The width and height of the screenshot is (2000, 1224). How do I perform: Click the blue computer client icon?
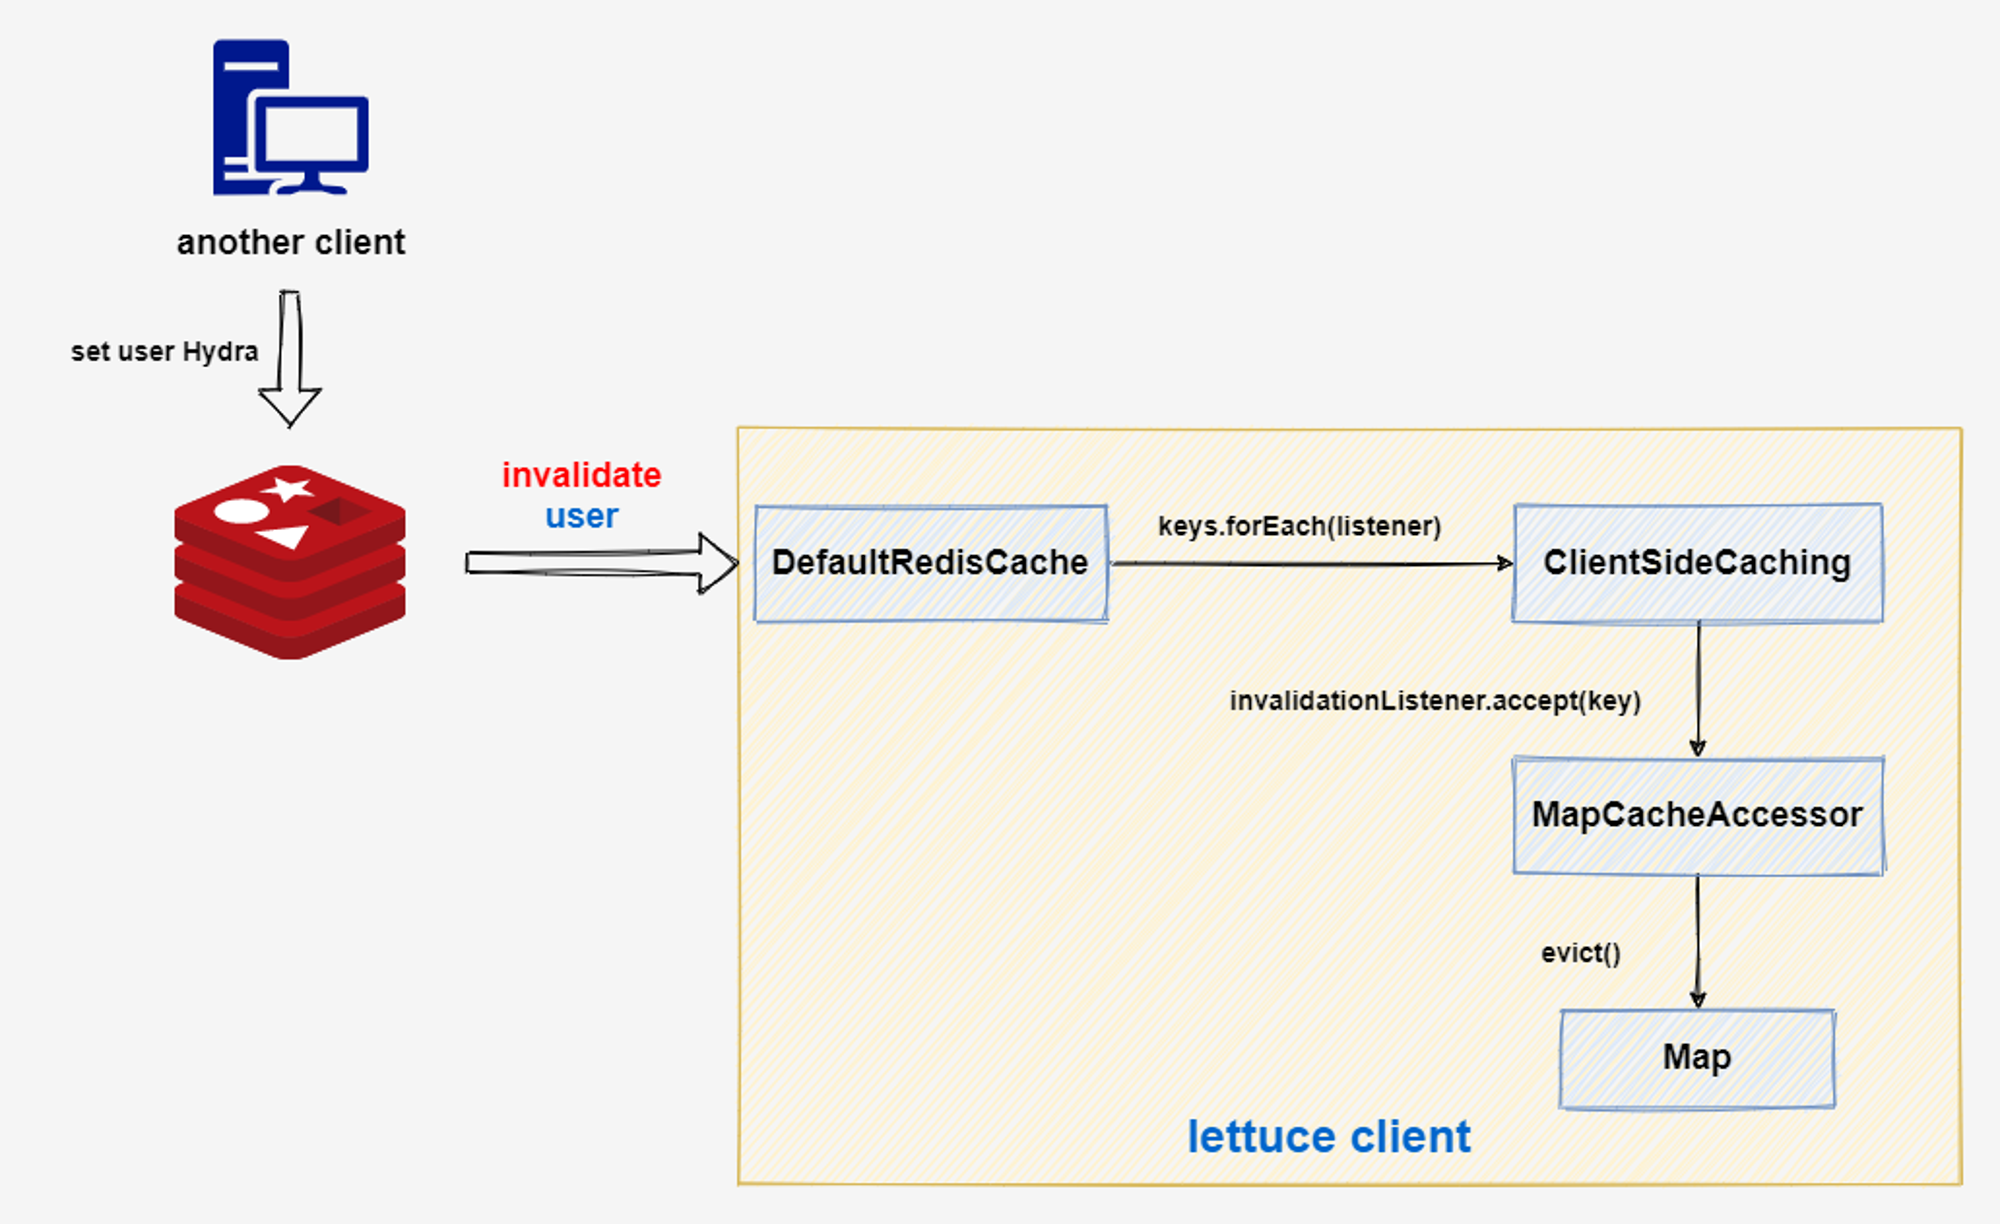290,118
